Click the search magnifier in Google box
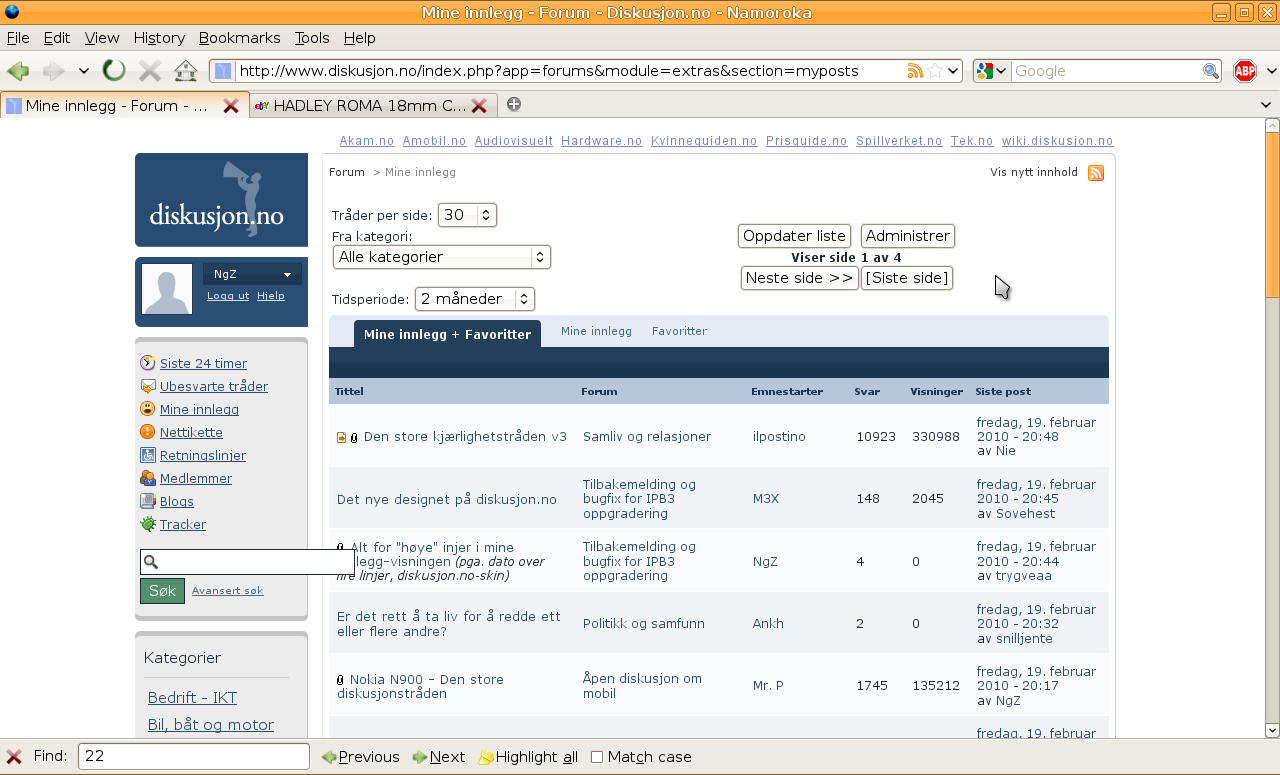 point(1211,71)
